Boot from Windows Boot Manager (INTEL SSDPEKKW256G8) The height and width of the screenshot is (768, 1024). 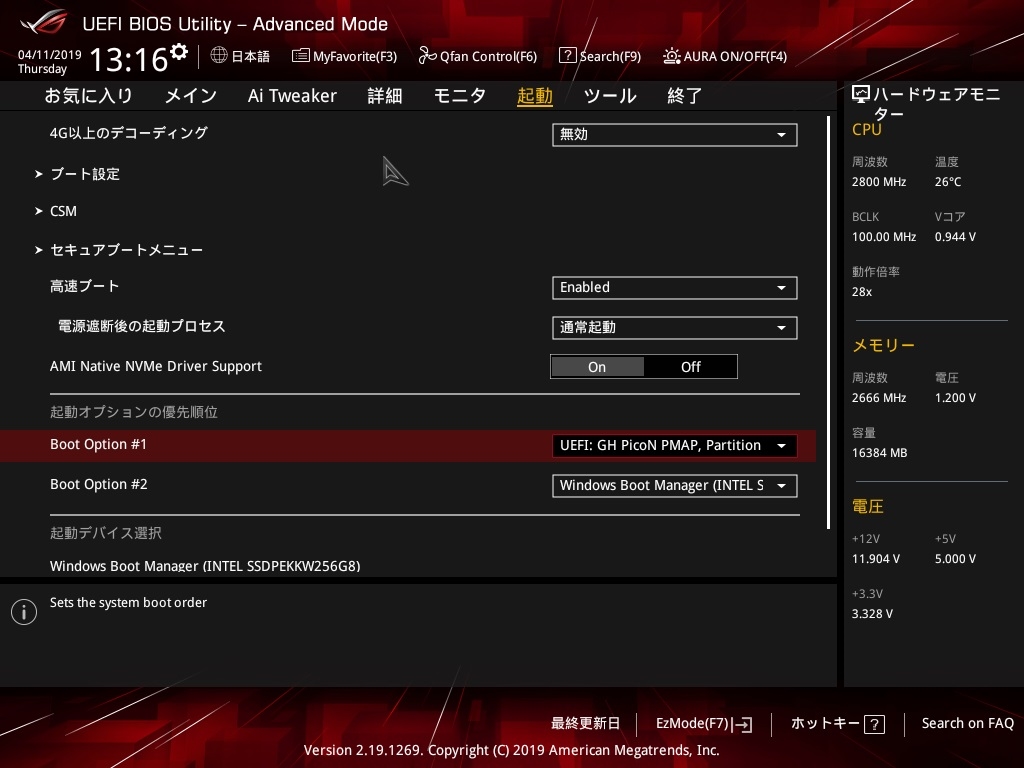205,566
